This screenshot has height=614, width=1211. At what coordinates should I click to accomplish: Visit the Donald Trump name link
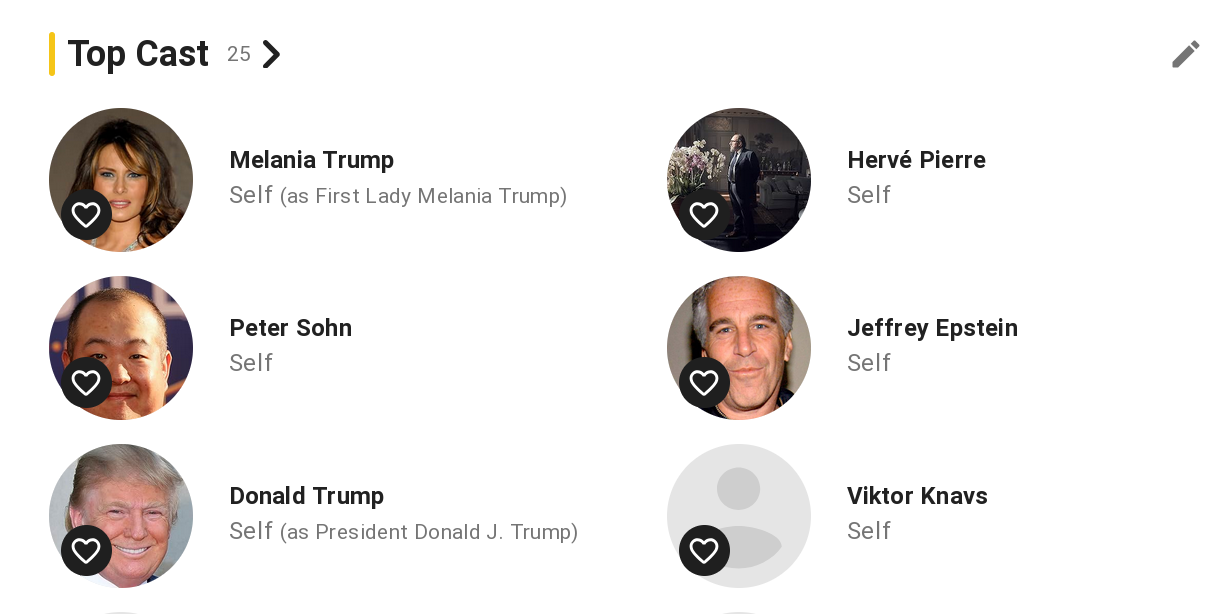[306, 496]
